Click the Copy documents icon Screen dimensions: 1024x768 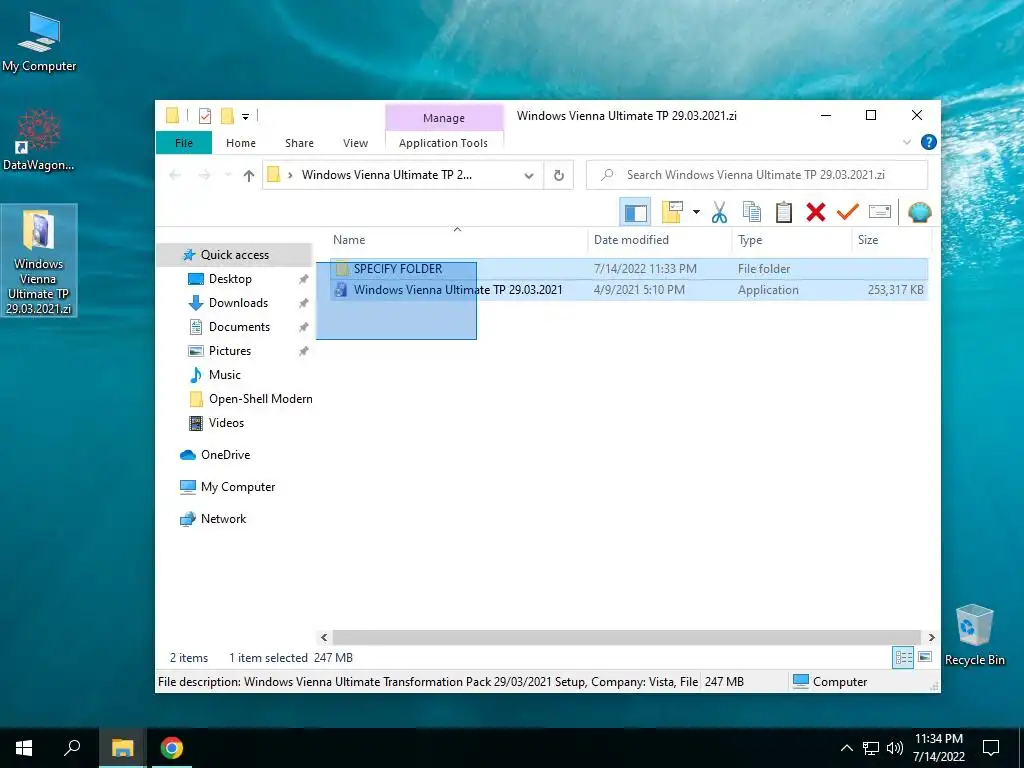click(x=752, y=212)
